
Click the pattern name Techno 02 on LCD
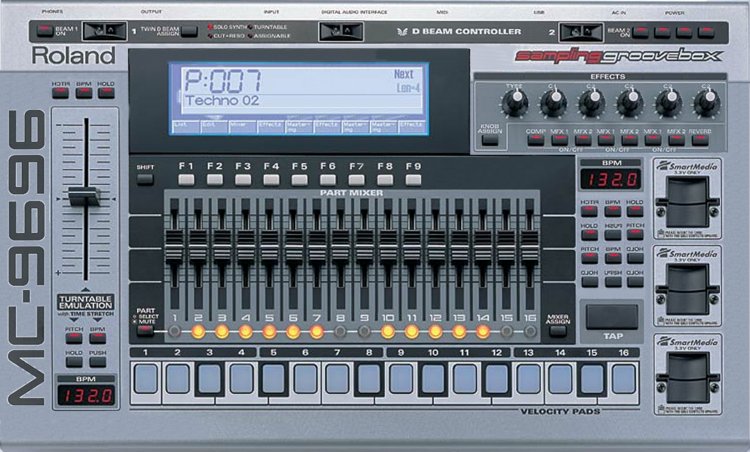coord(222,100)
